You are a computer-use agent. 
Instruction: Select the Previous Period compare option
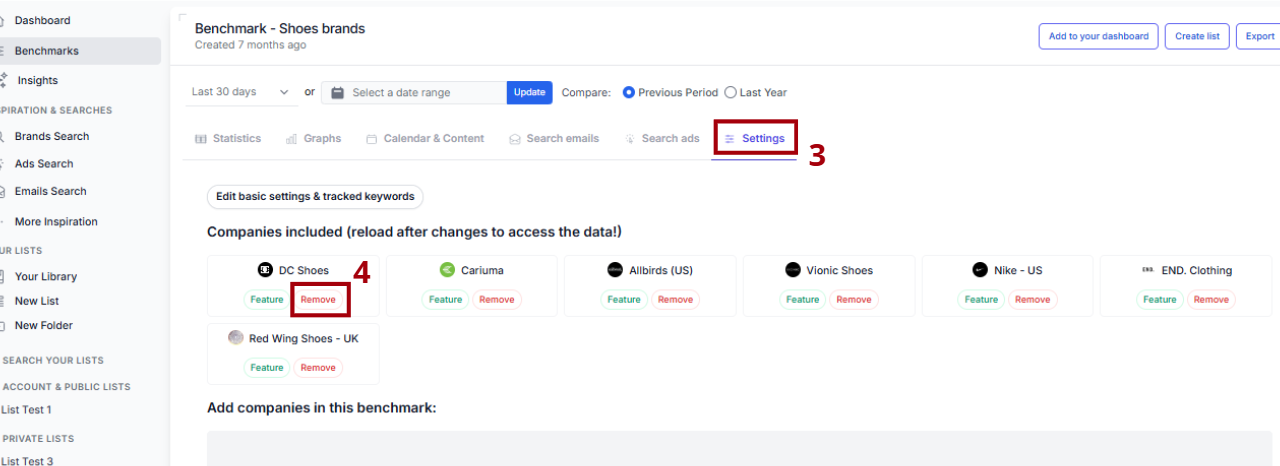click(x=629, y=92)
